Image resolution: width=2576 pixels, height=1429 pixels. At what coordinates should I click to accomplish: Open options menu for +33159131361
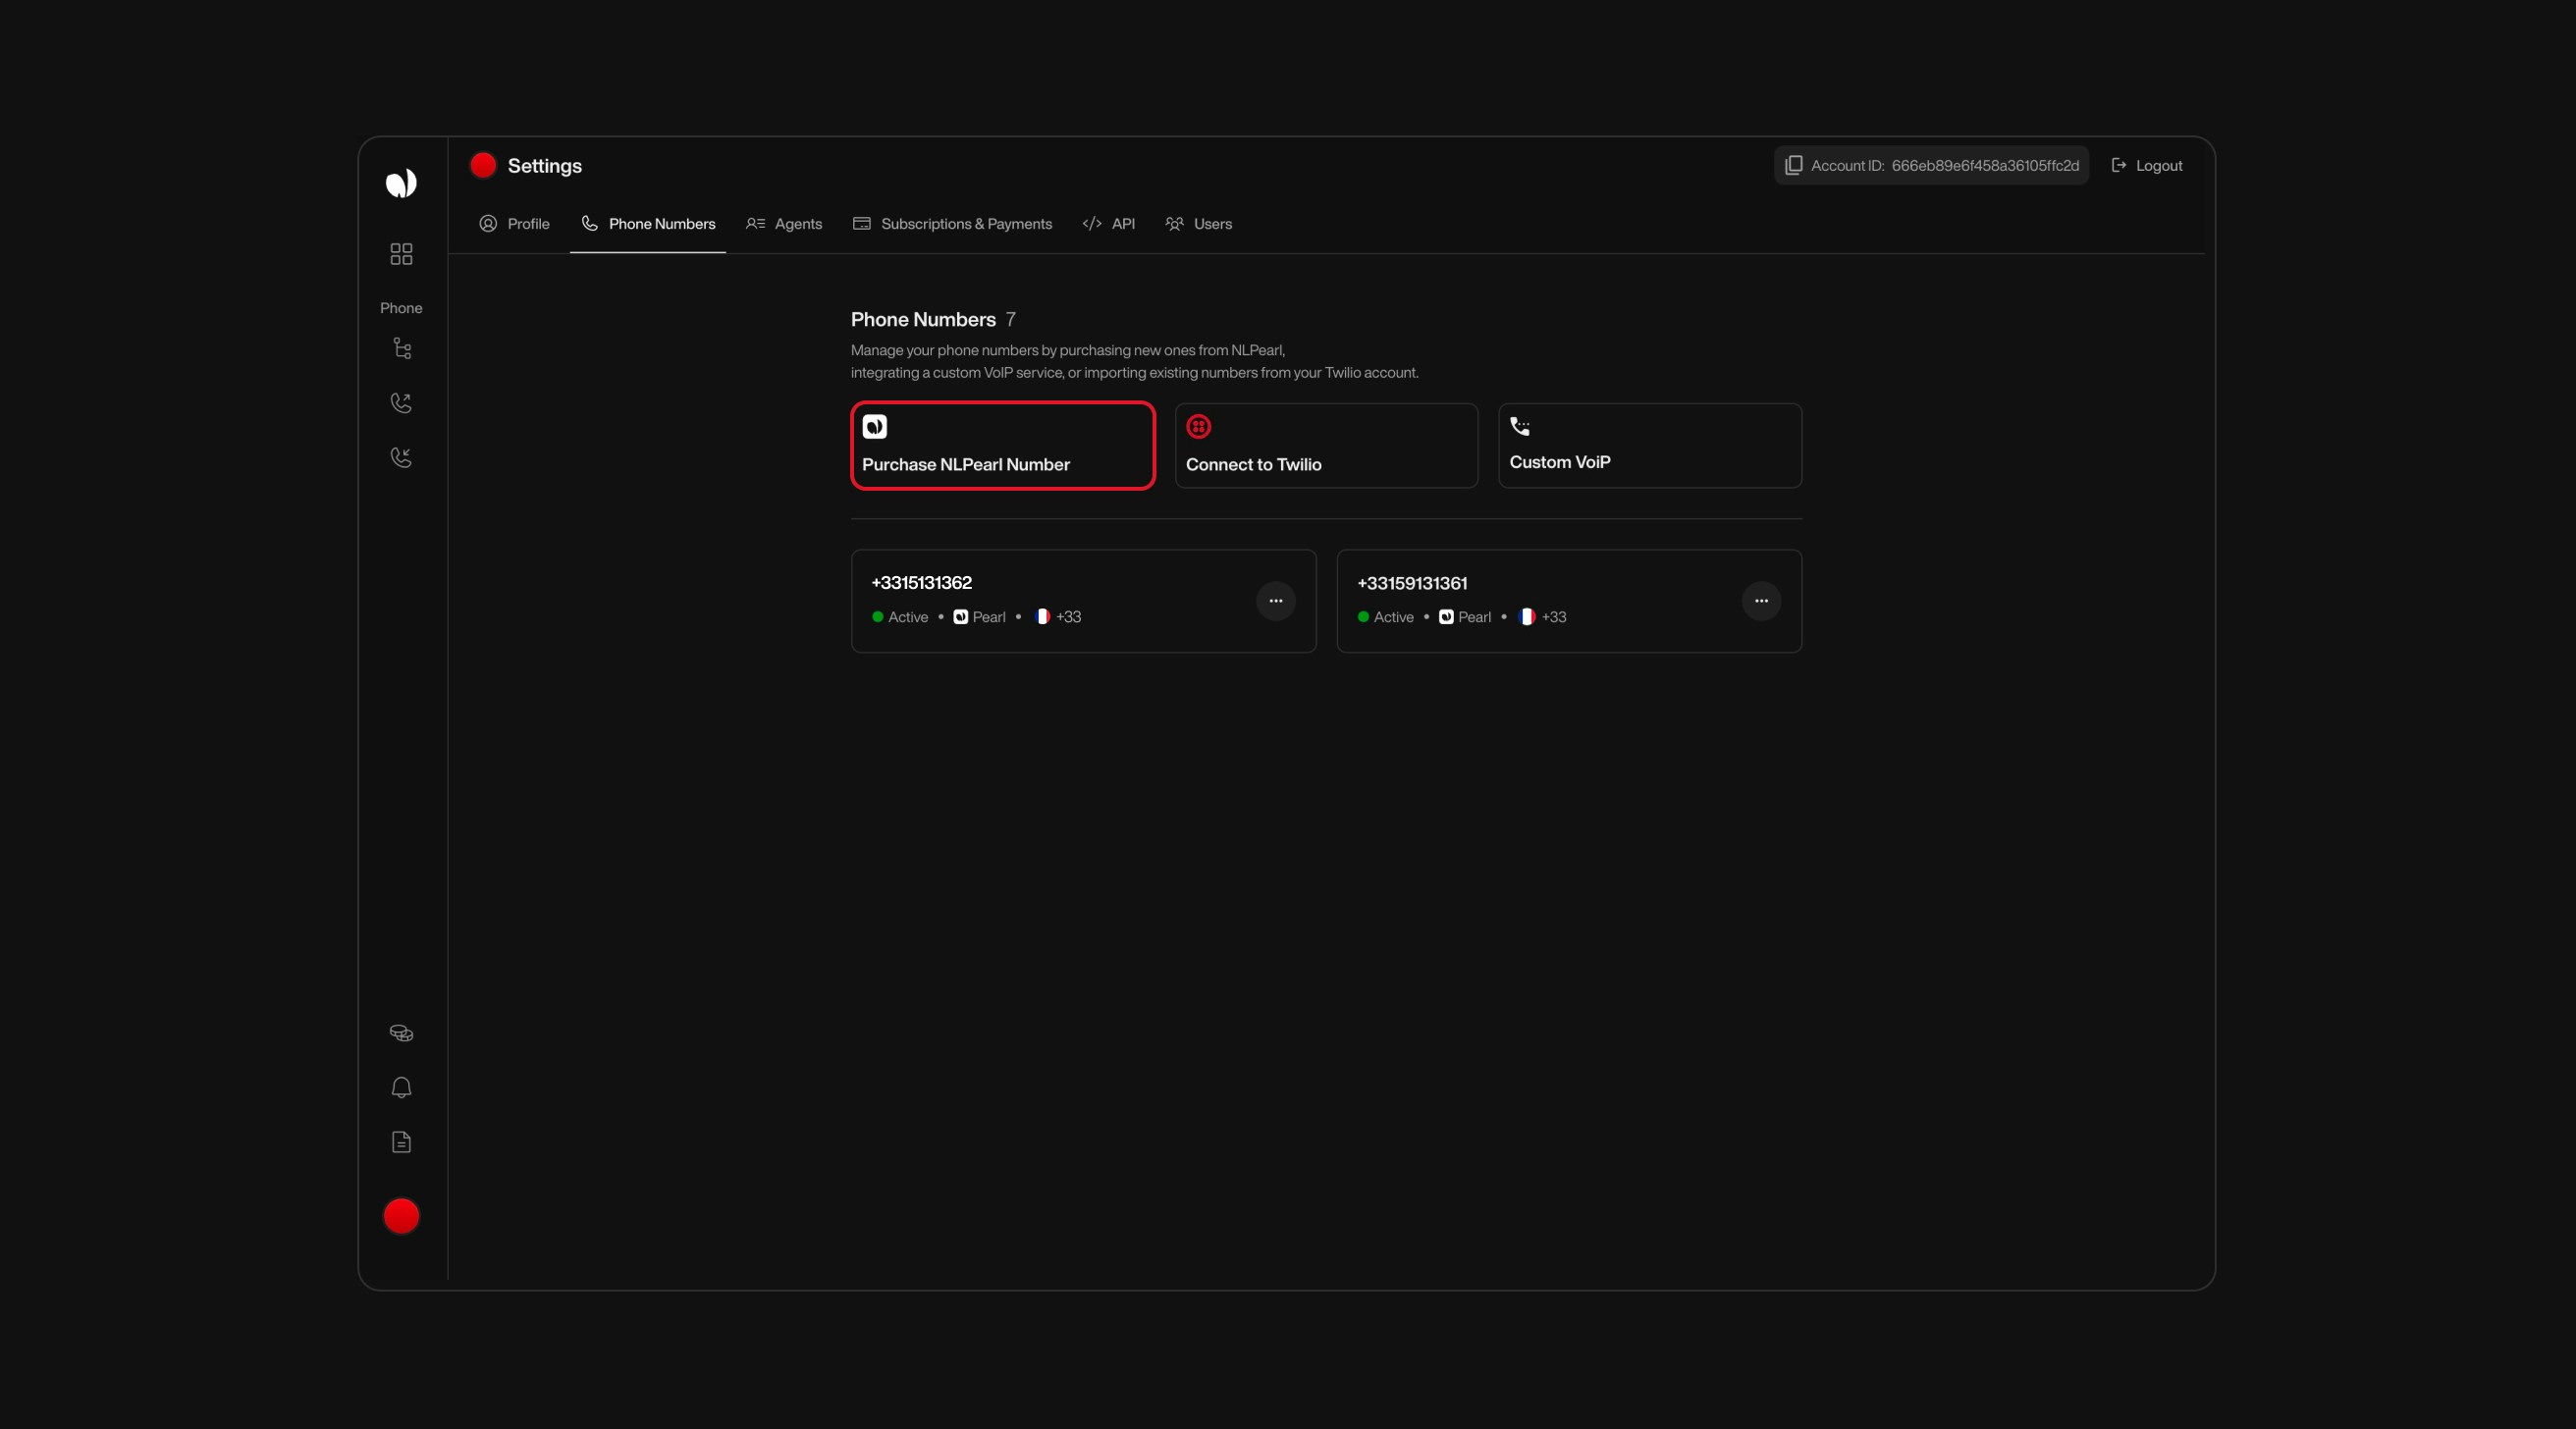click(x=1761, y=600)
